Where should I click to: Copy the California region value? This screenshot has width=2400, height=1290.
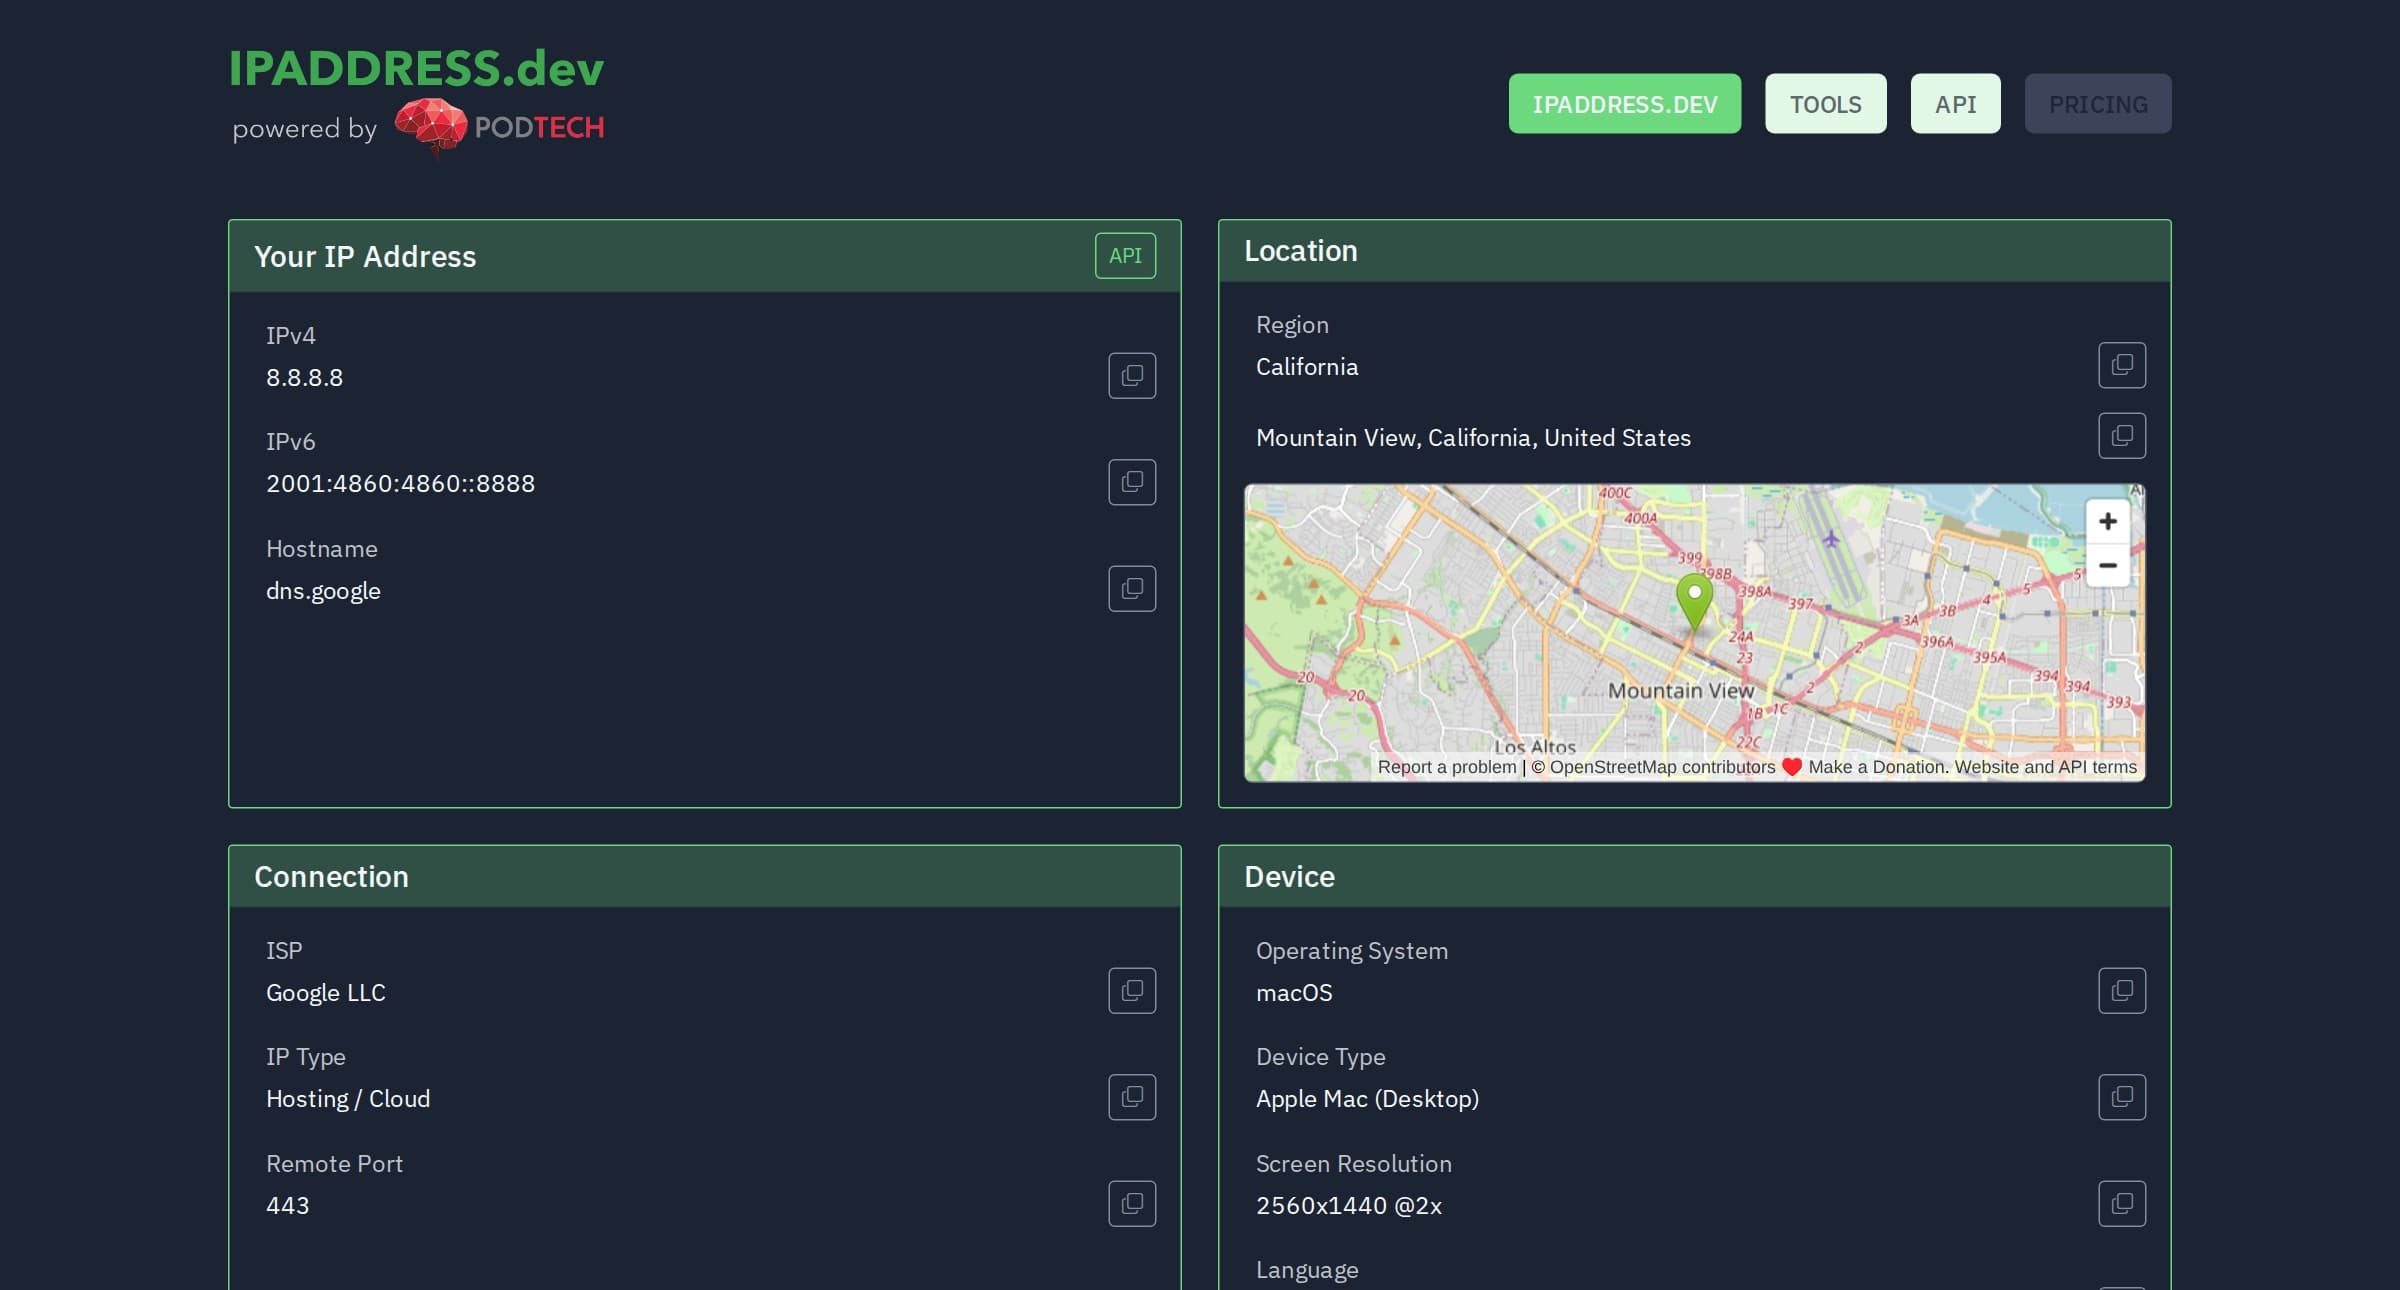(2122, 365)
